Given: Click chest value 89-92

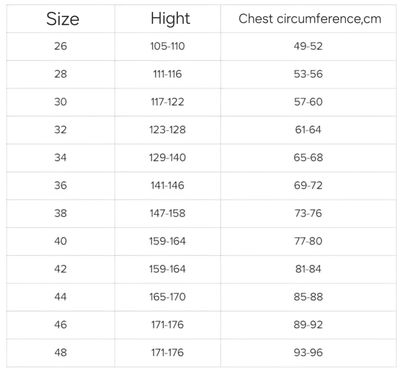Looking at the screenshot, I should pyautogui.click(x=308, y=324).
